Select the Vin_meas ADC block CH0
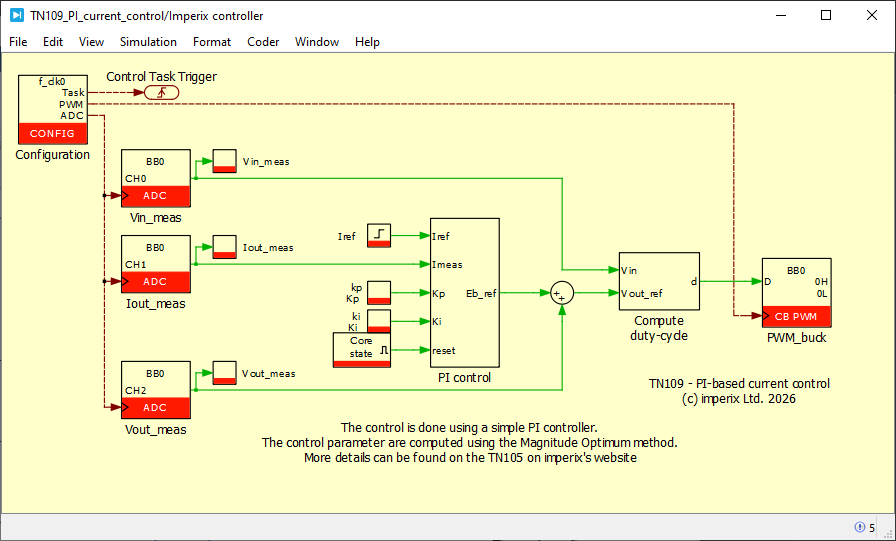The image size is (896, 541). click(156, 178)
